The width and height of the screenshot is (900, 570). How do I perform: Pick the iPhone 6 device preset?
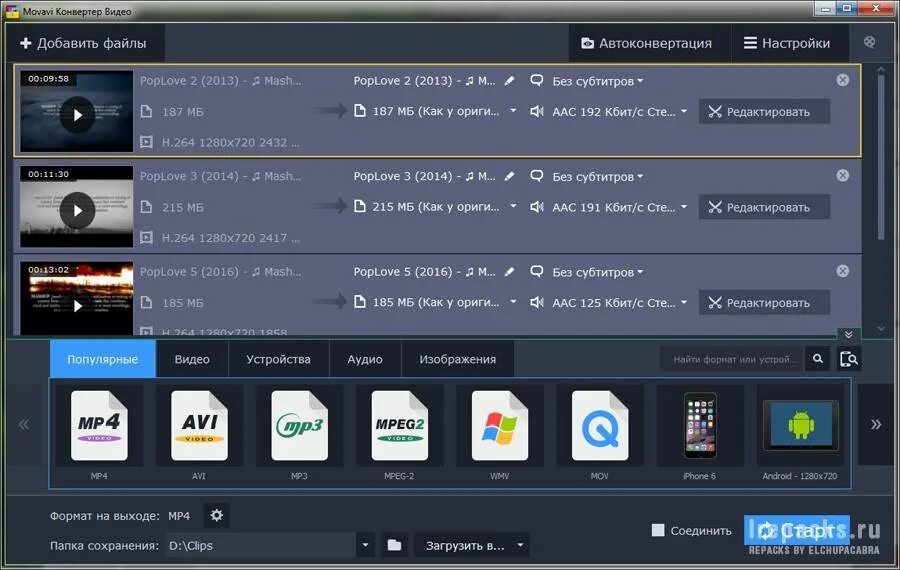click(700, 425)
